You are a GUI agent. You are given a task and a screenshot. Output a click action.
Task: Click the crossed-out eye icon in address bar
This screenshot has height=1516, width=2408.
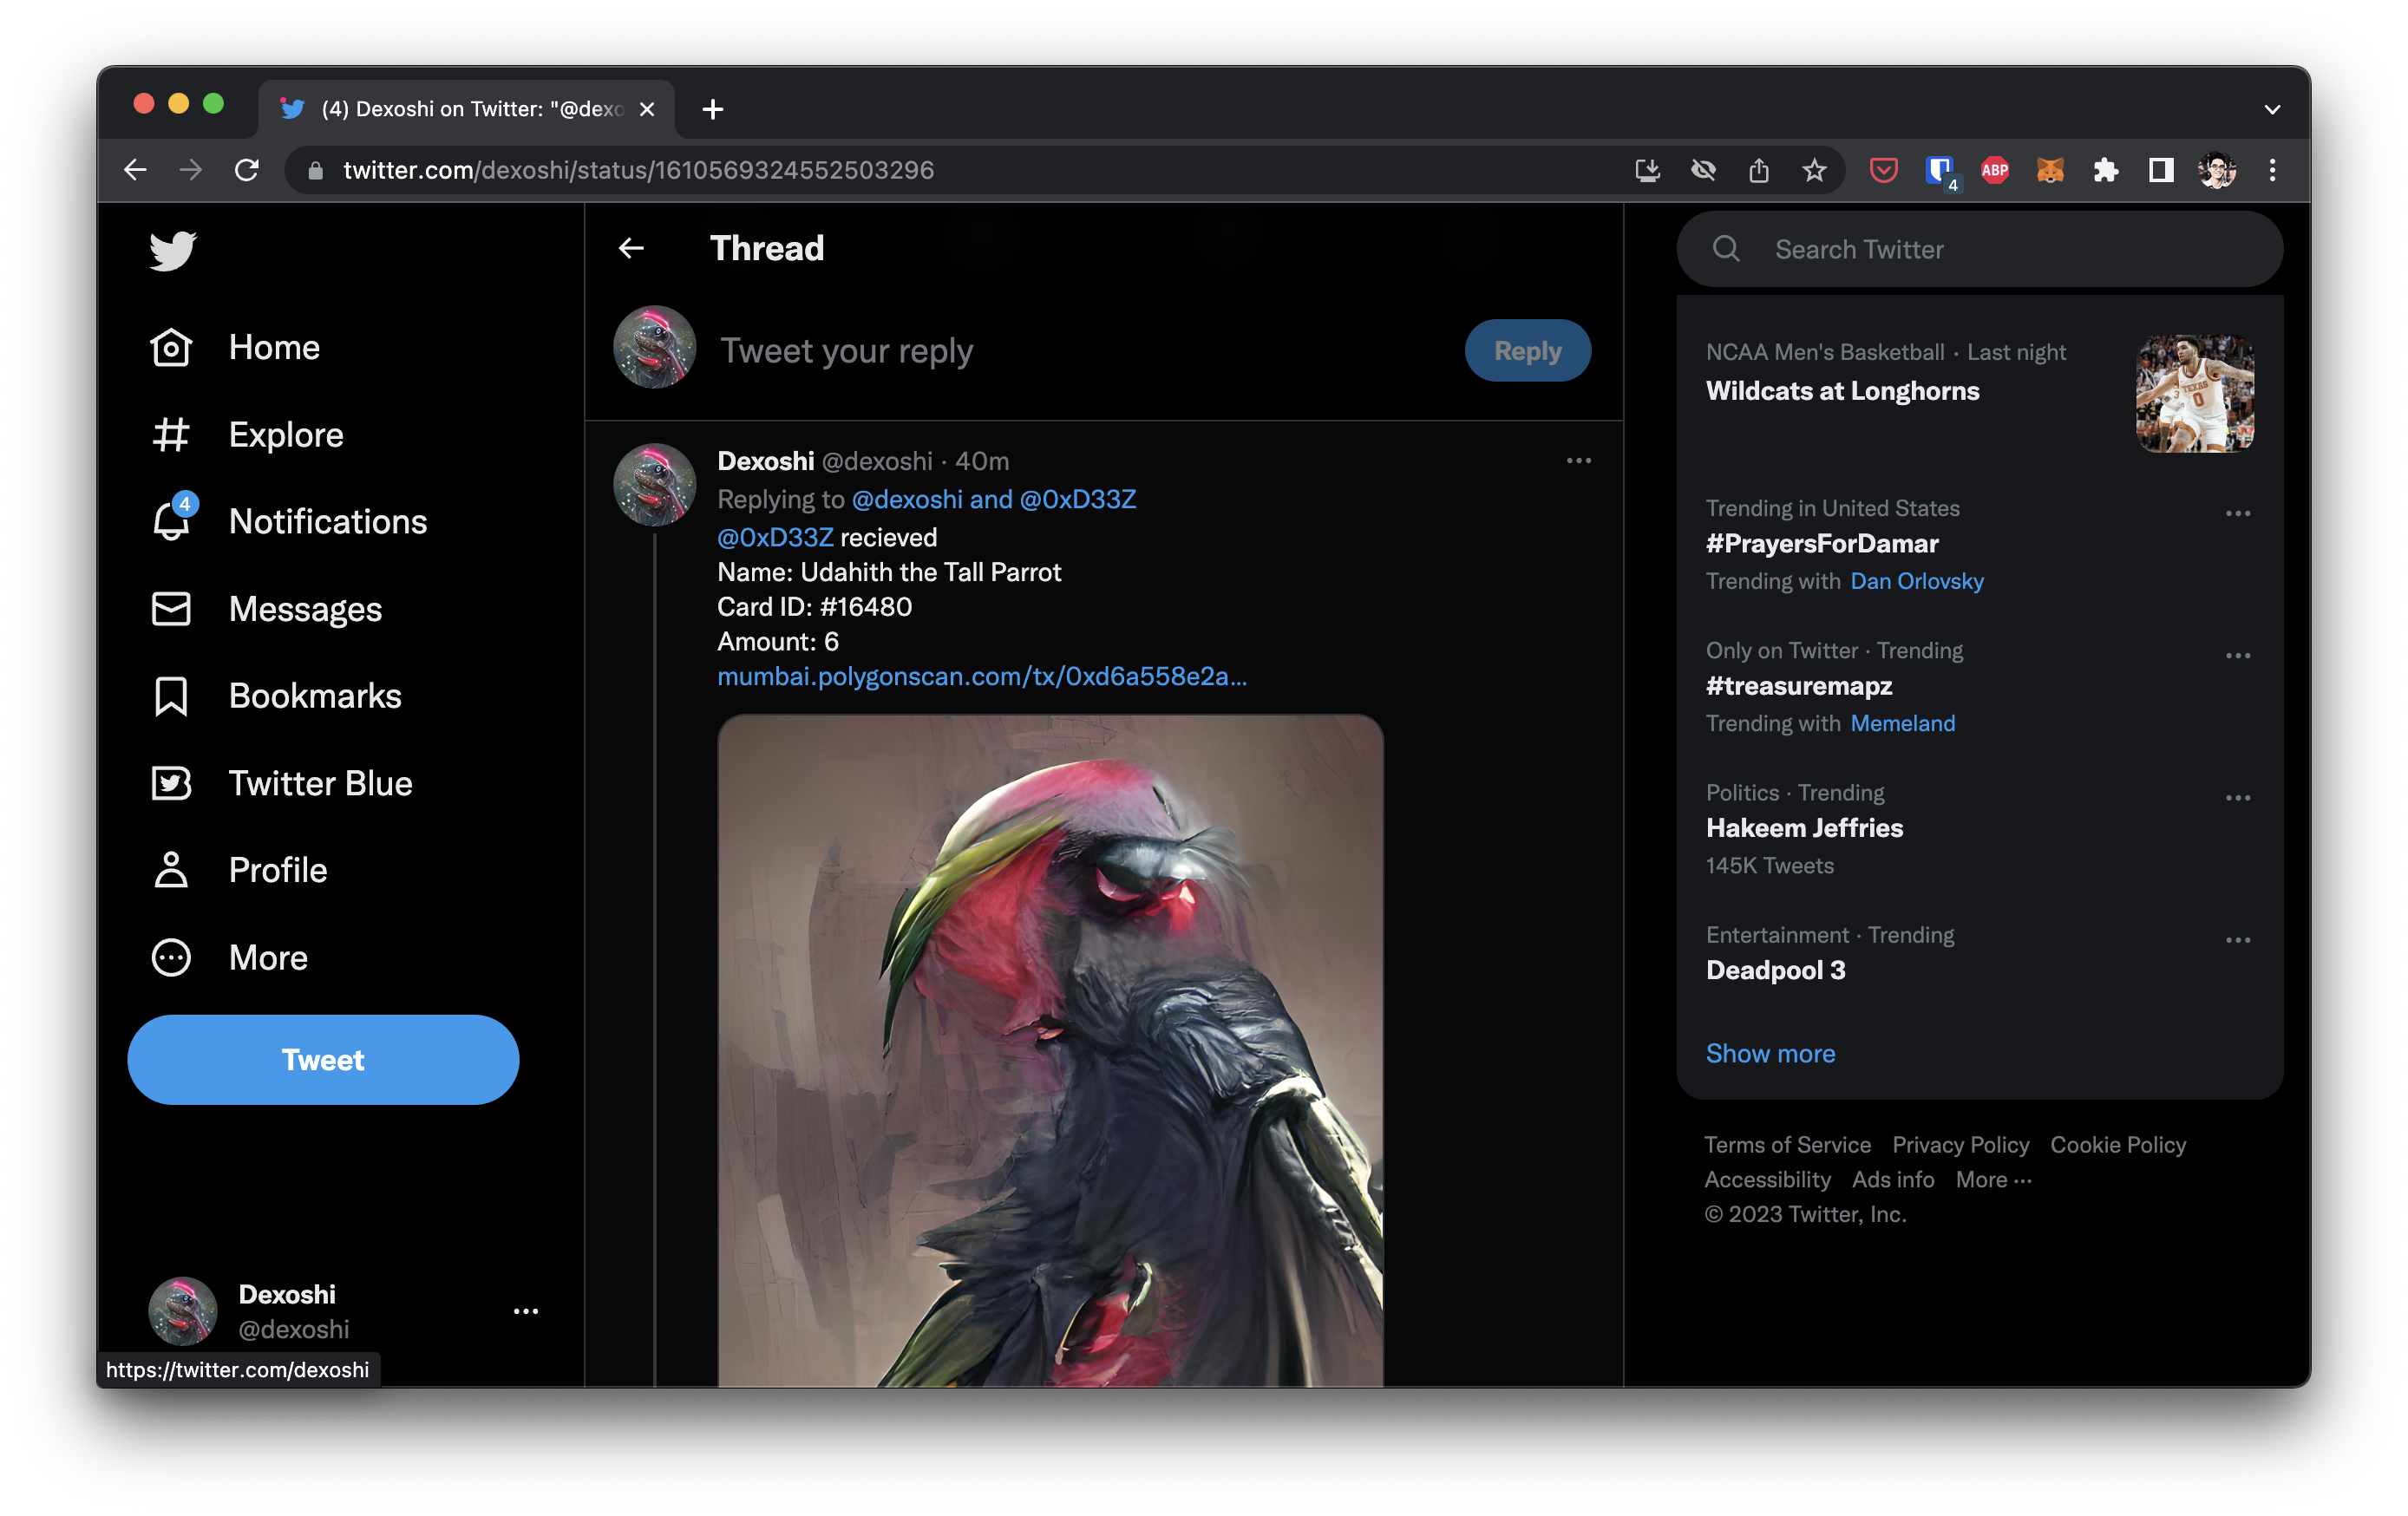[x=1703, y=170]
